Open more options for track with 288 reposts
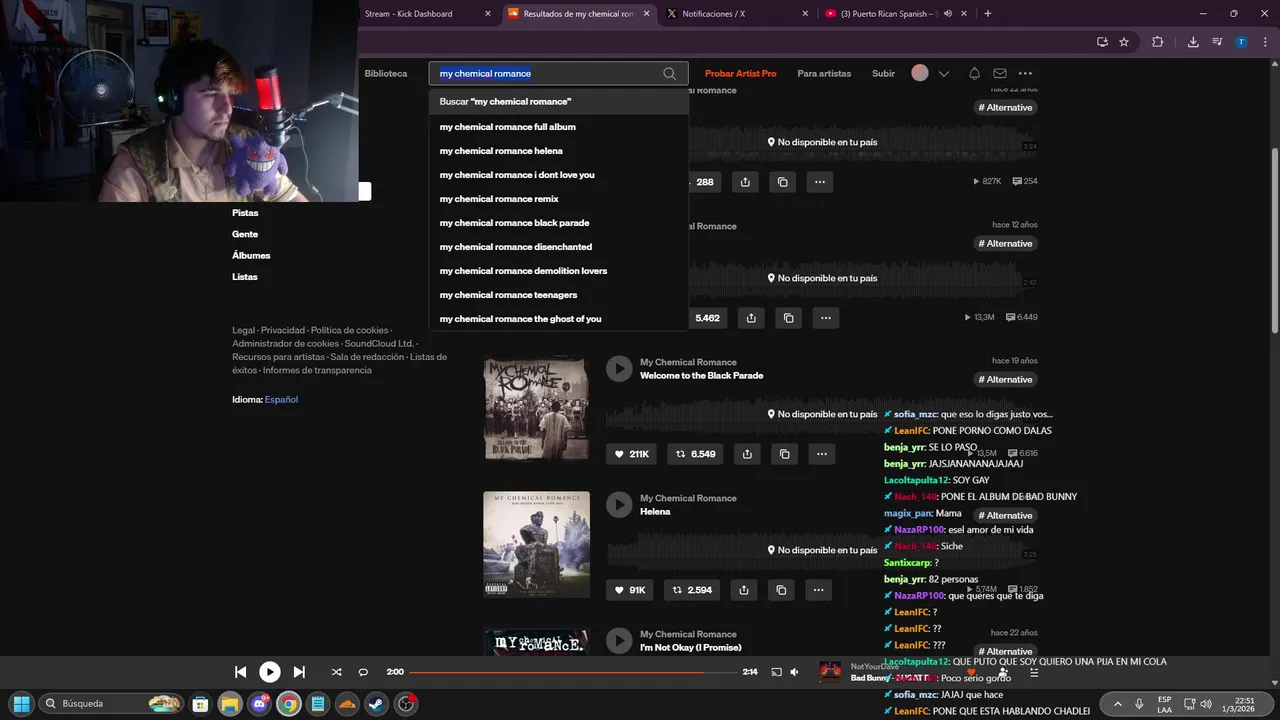 (x=819, y=182)
